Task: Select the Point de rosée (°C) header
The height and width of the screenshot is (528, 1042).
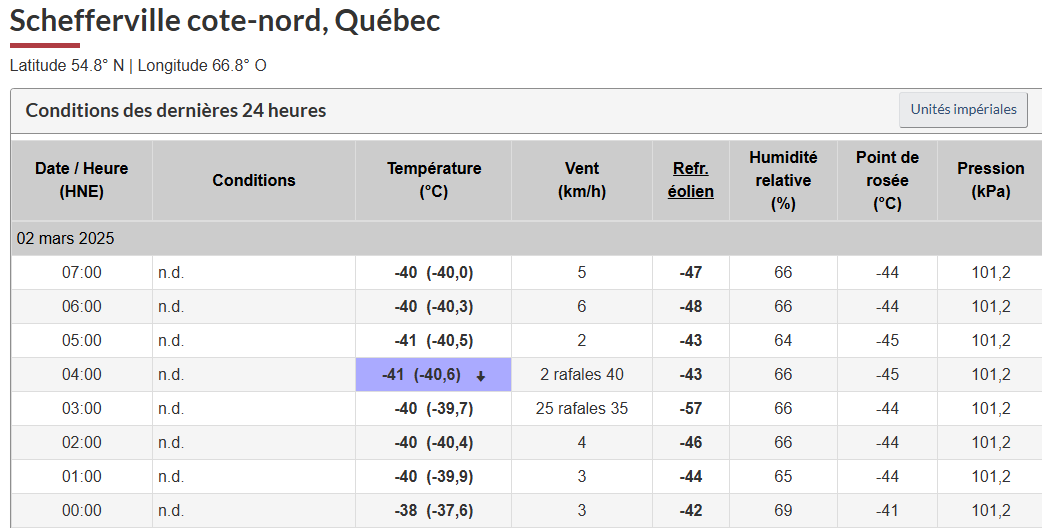Action: click(887, 180)
